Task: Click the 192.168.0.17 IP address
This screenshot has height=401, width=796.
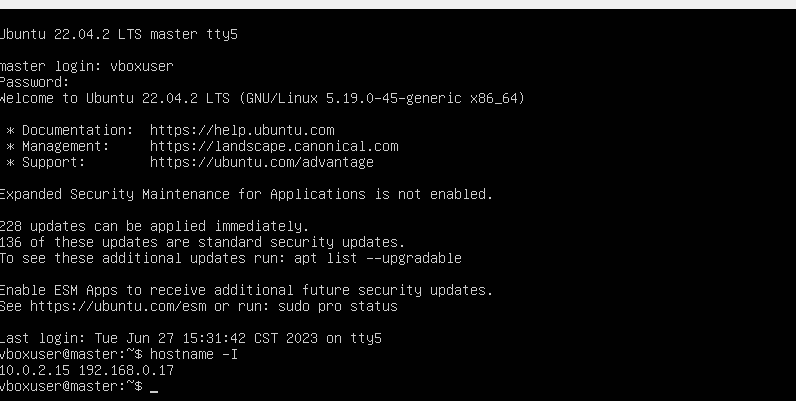Action: click(x=126, y=371)
